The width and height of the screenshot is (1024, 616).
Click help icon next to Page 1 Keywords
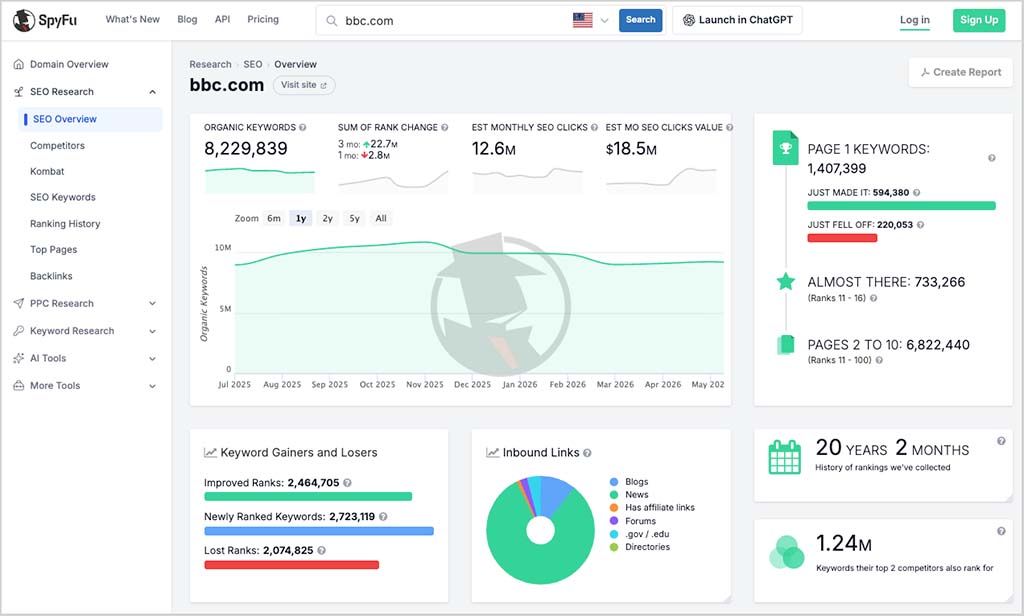991,158
